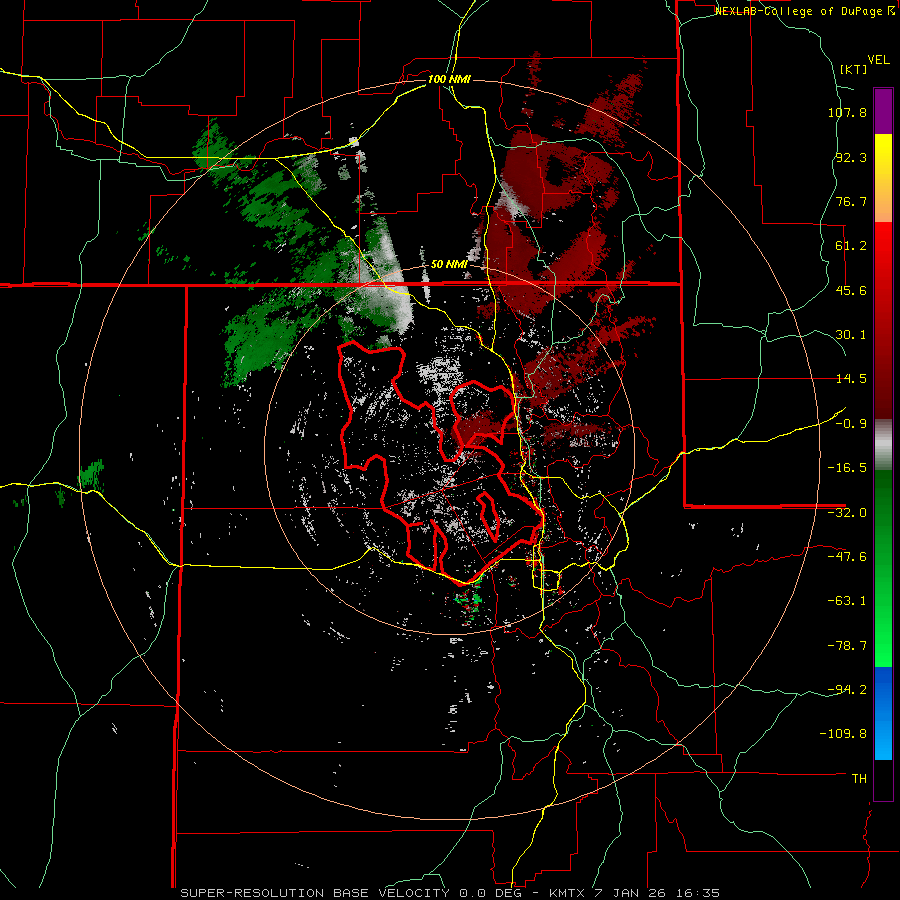Select the -63.1 velocity scale value
This screenshot has width=900, height=900.
pos(847,601)
